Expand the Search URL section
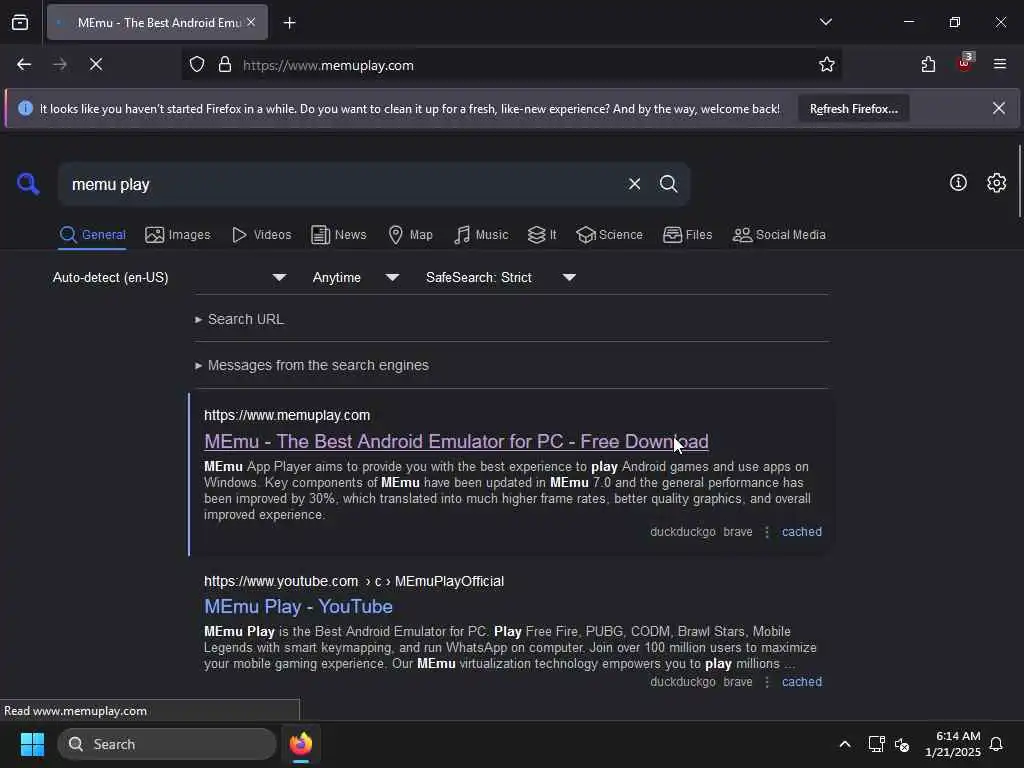 point(240,319)
